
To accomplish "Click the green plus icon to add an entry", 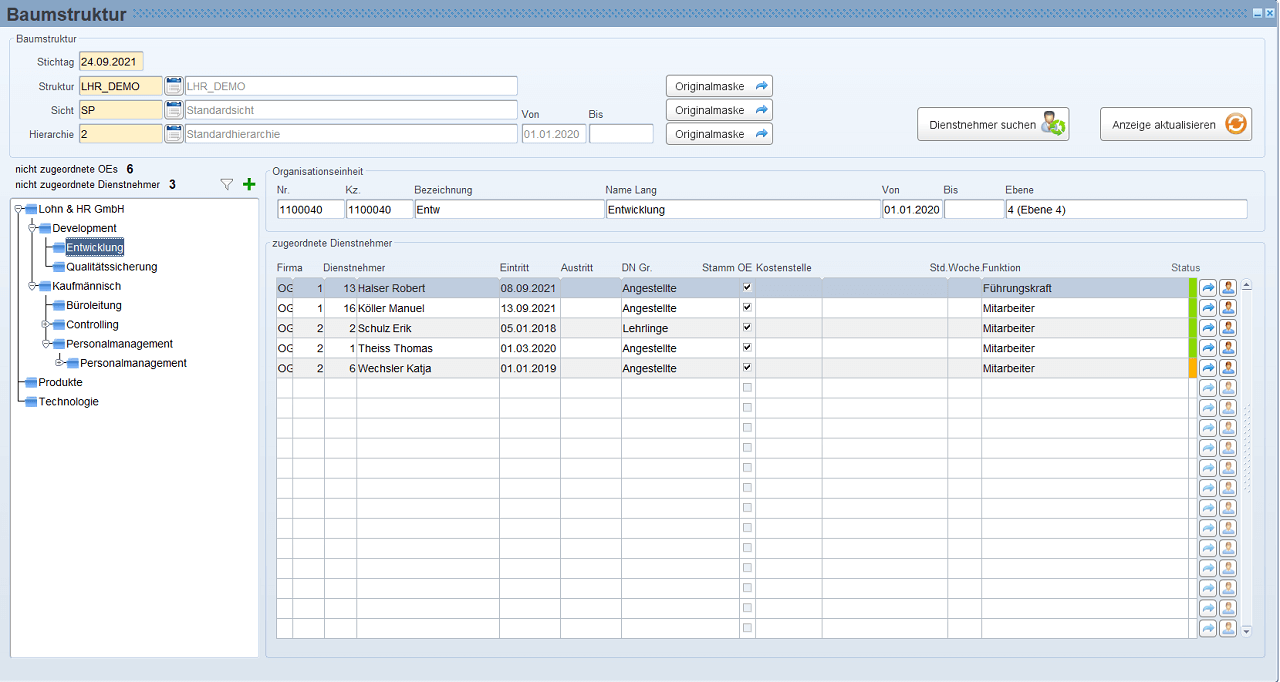I will [x=247, y=184].
